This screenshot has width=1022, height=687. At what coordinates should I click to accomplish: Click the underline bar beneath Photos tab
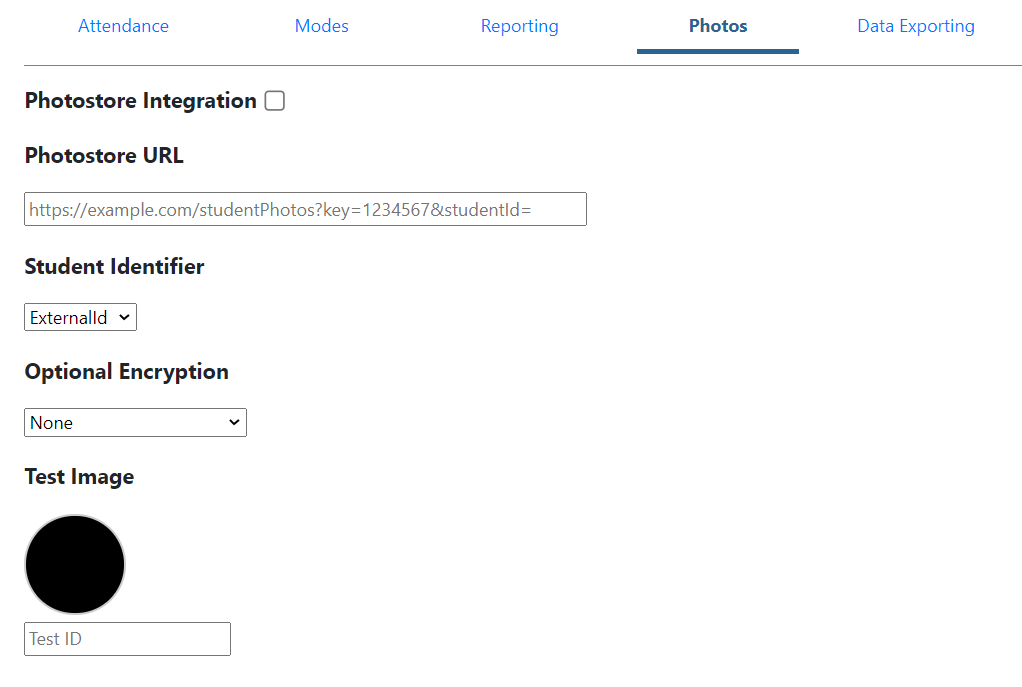717,51
